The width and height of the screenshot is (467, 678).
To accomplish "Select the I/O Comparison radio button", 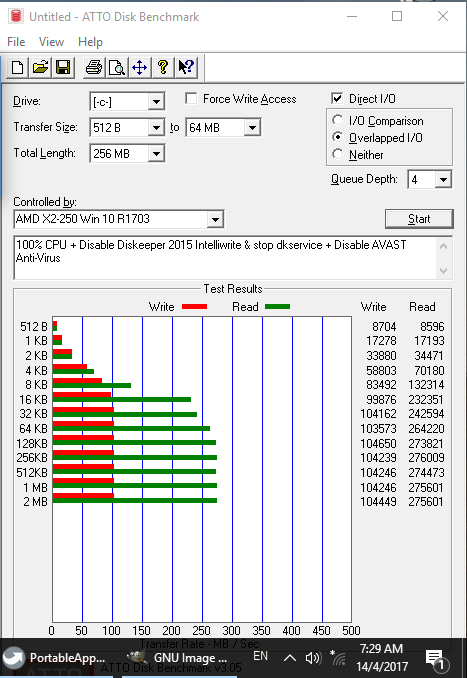I will coord(337,120).
